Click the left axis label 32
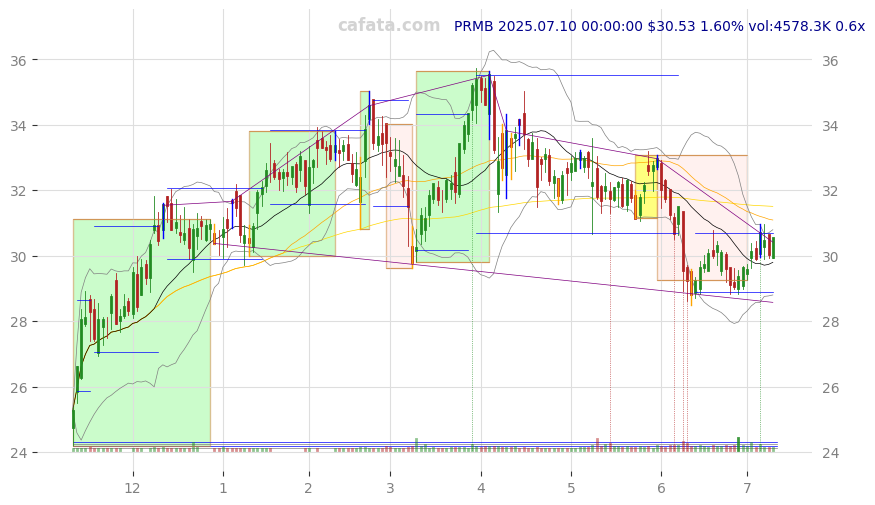This screenshot has height=505, width=875. (x=18, y=191)
